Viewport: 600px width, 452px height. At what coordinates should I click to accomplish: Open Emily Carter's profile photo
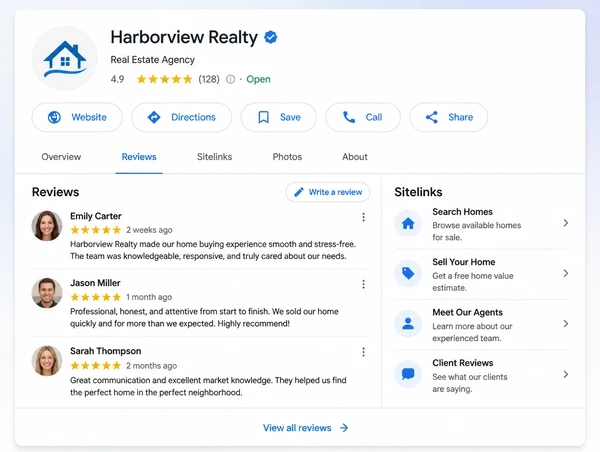47,226
